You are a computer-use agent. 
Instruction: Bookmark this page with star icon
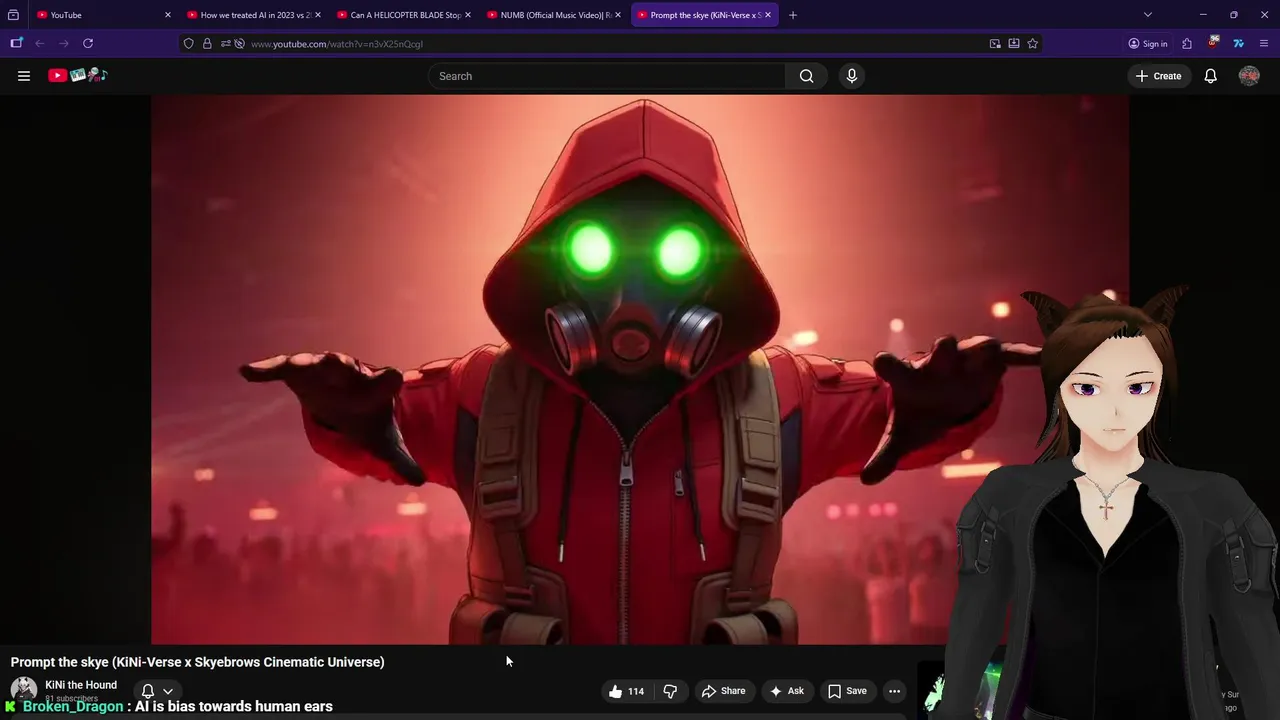[1033, 44]
